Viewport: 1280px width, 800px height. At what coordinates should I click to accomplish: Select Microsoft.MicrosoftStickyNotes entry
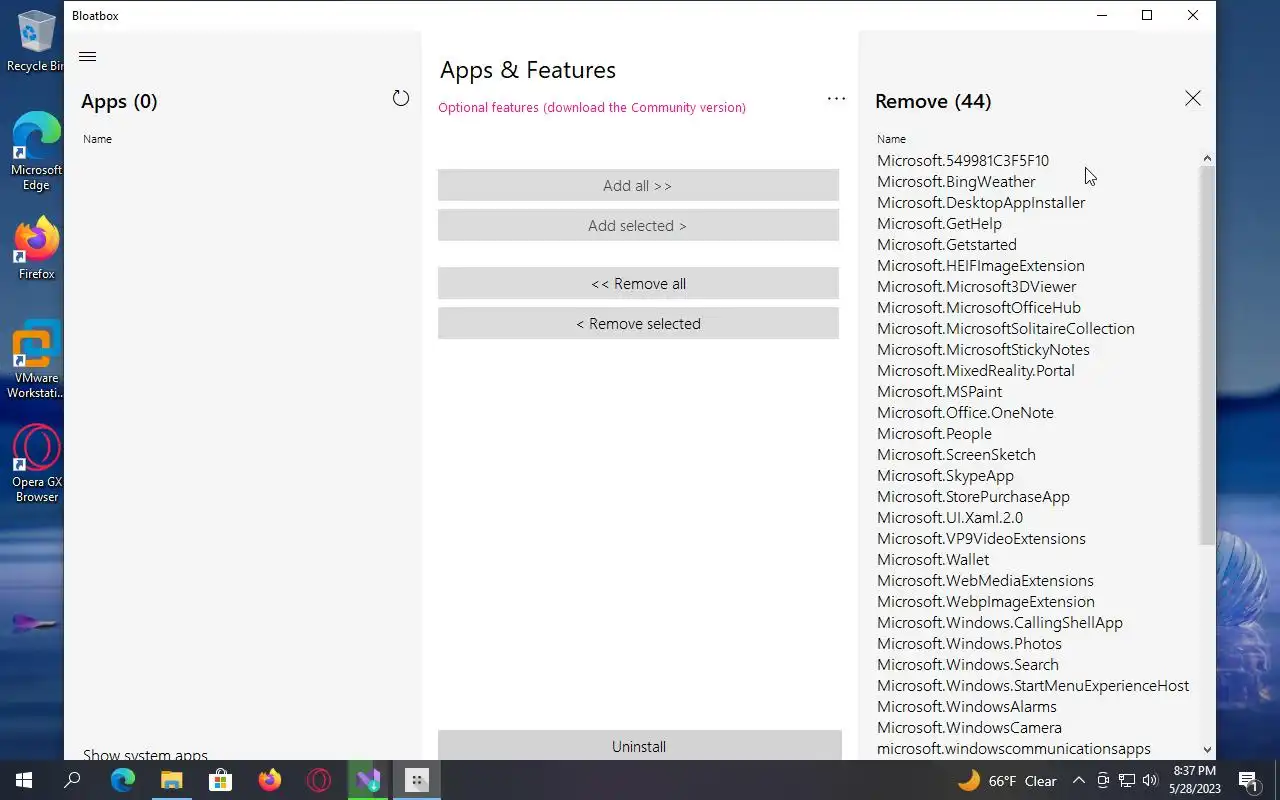click(983, 349)
